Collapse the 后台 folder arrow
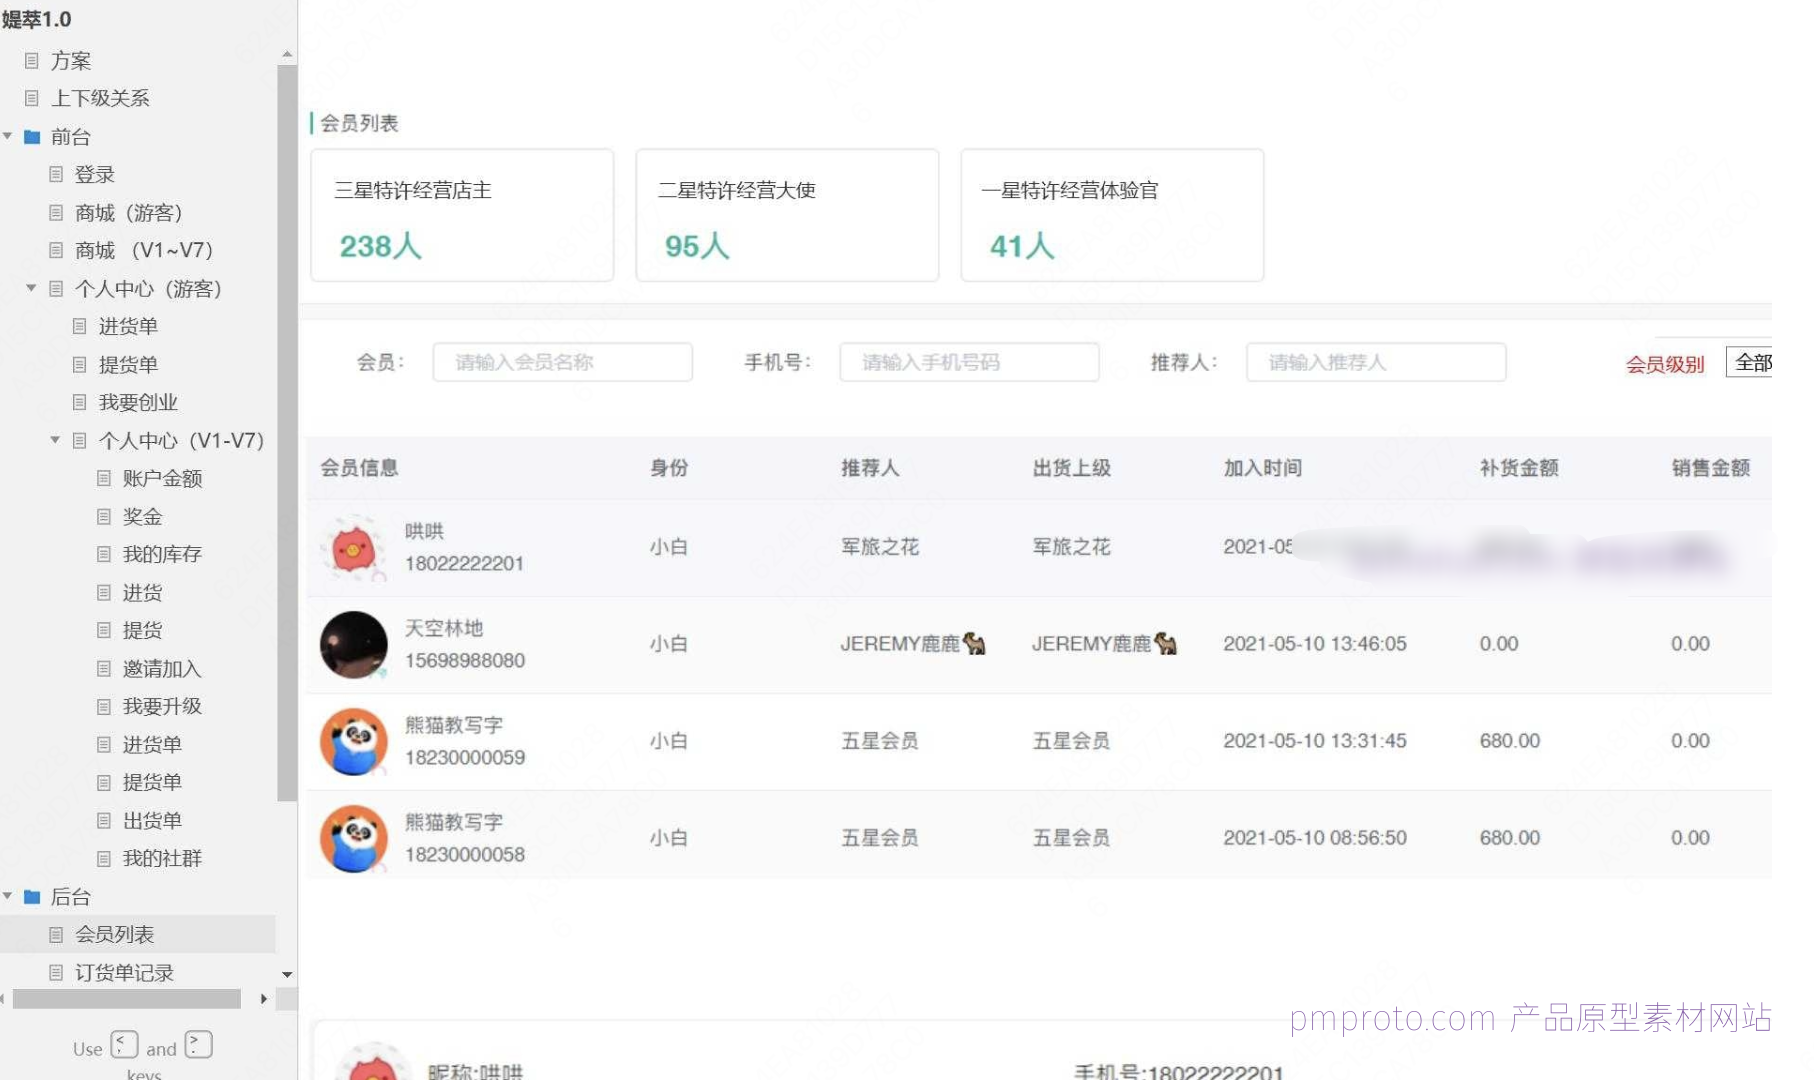The width and height of the screenshot is (1814, 1080). (x=8, y=896)
